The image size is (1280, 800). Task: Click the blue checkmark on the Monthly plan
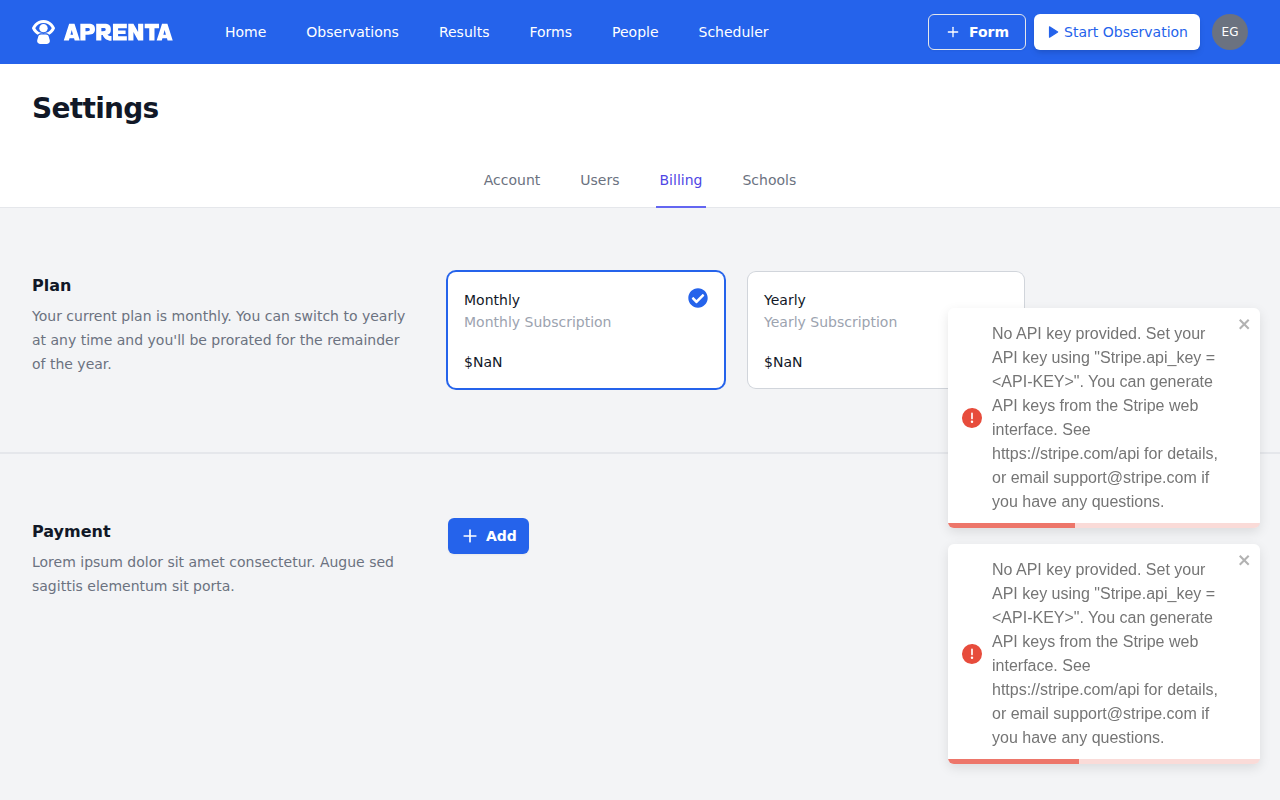(697, 297)
